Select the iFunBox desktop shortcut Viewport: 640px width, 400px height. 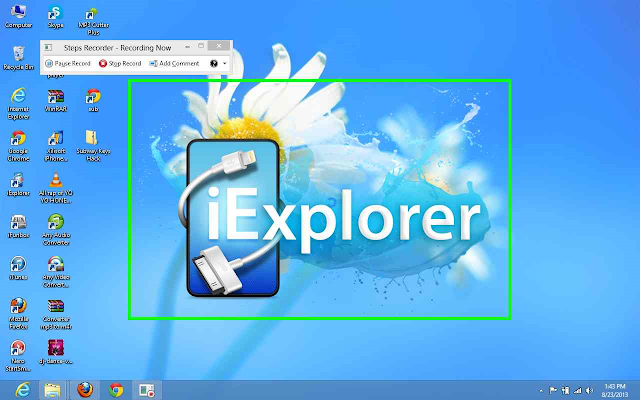[x=18, y=227]
